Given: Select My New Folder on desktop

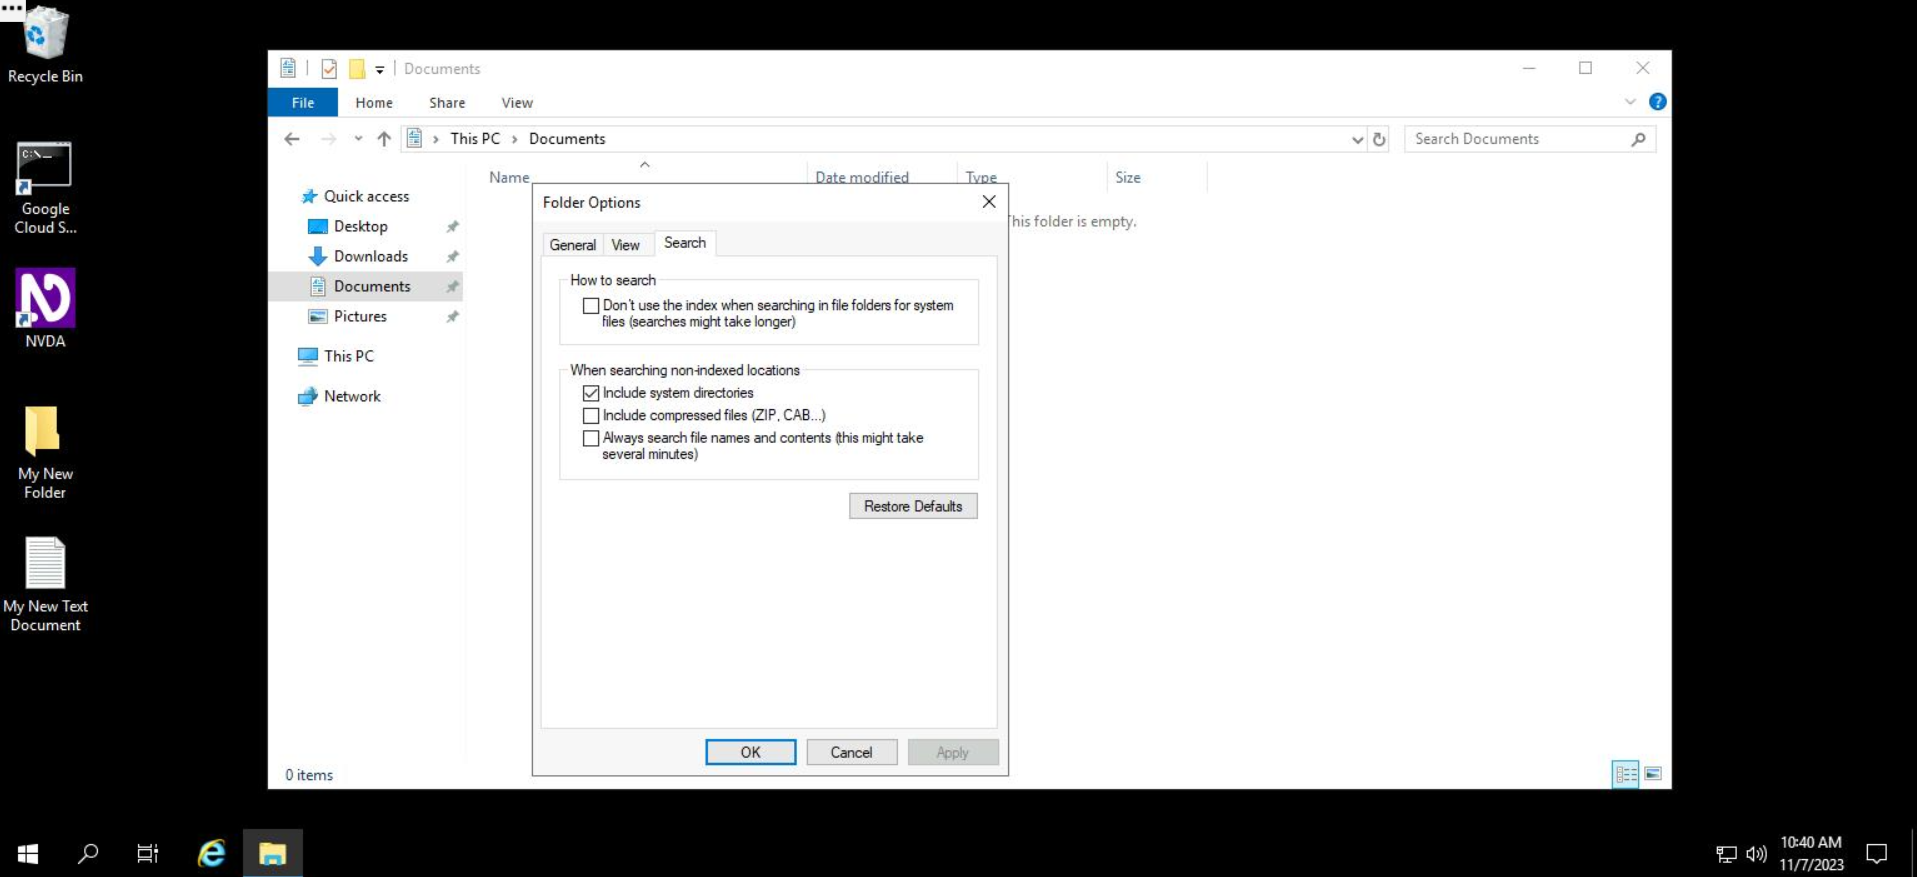Looking at the screenshot, I should (x=45, y=452).
